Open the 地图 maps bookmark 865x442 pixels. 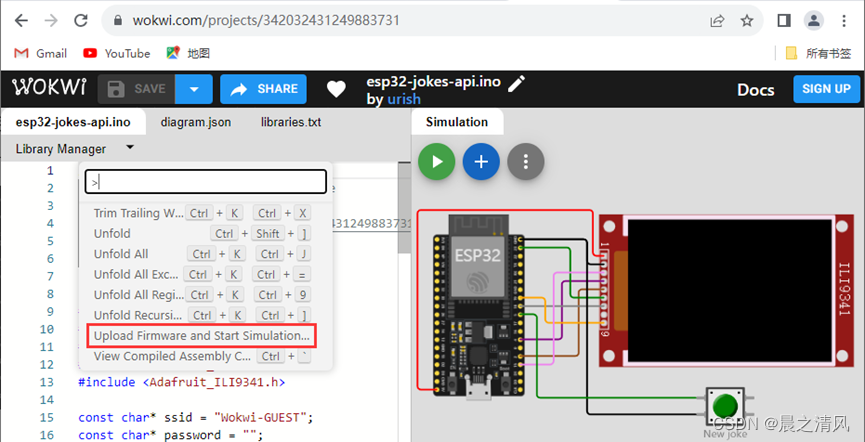click(188, 54)
